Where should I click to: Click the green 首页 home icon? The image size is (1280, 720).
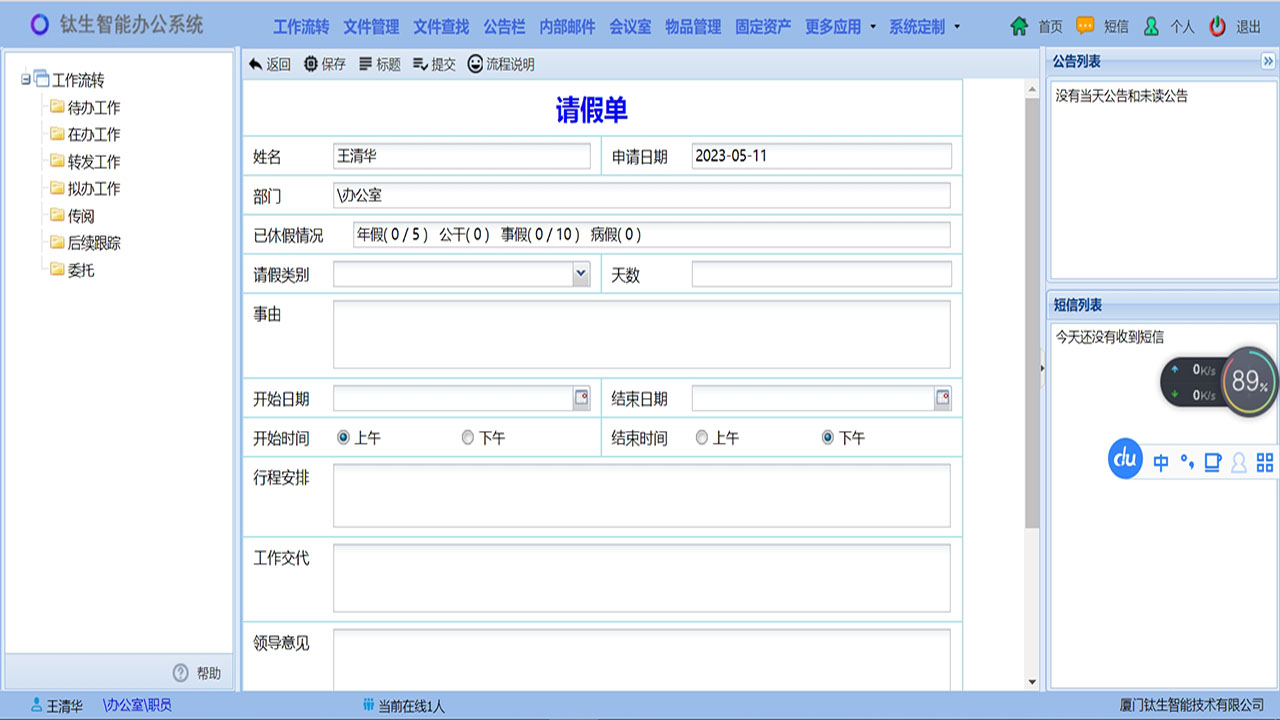(x=1019, y=27)
